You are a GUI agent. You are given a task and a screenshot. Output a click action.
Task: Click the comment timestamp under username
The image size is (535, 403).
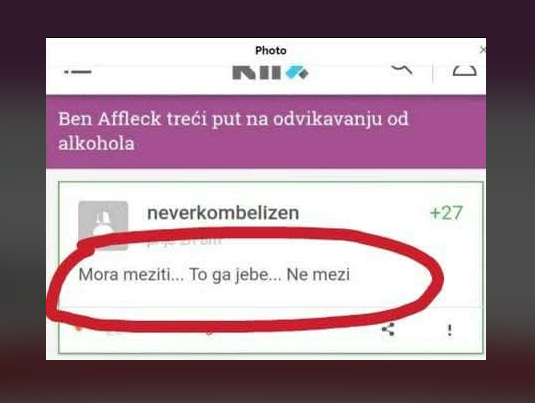tap(184, 240)
